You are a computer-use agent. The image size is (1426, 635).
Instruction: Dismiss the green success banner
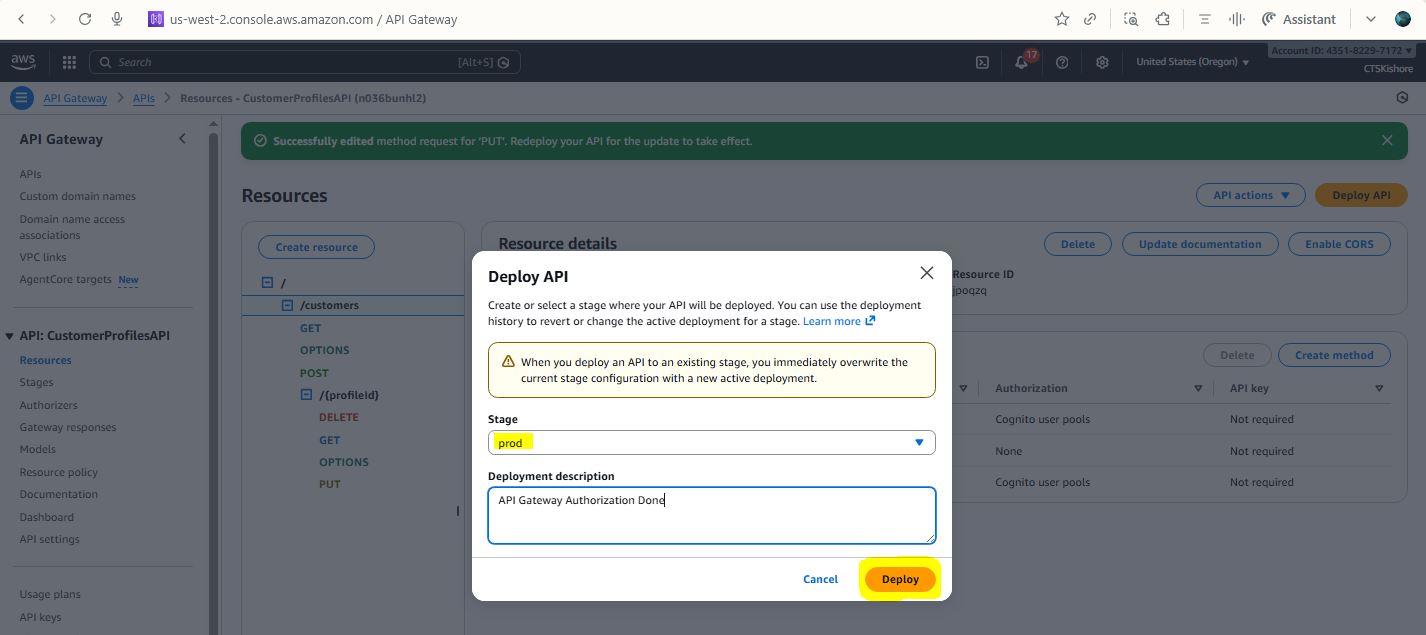1387,141
